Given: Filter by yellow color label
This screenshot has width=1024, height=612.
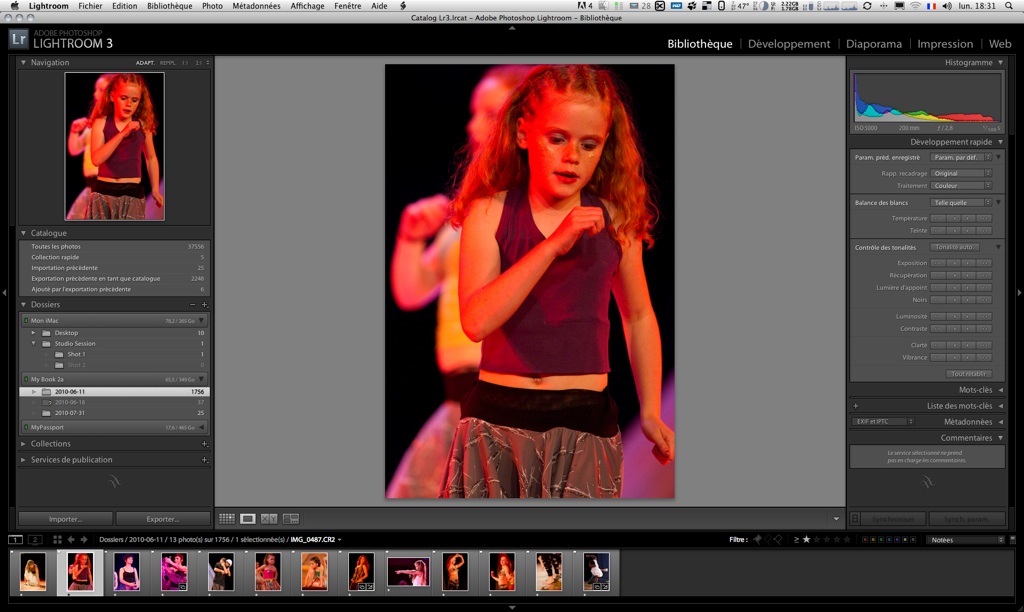Looking at the screenshot, I should click(x=873, y=540).
